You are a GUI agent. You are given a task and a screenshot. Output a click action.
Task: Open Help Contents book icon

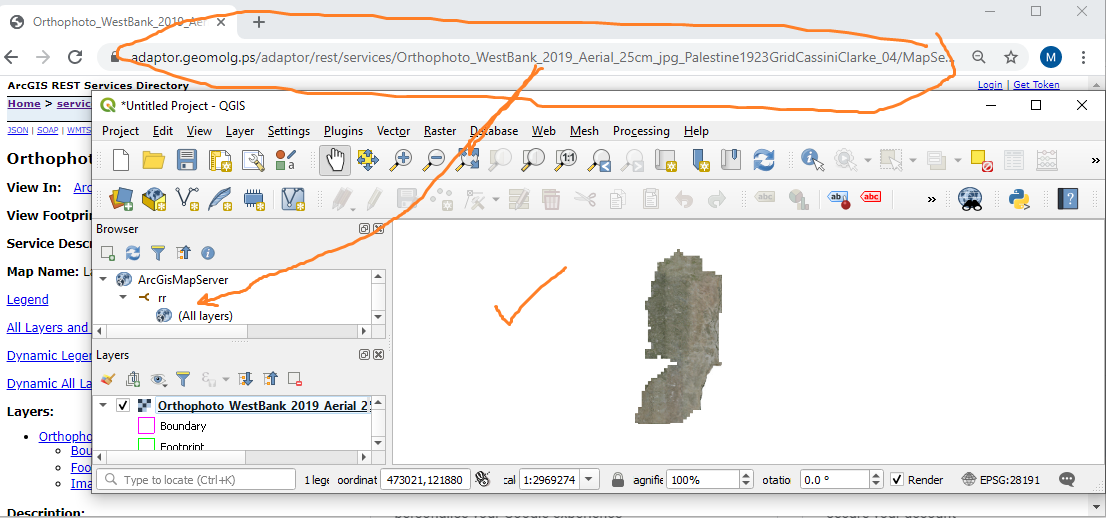point(1068,199)
